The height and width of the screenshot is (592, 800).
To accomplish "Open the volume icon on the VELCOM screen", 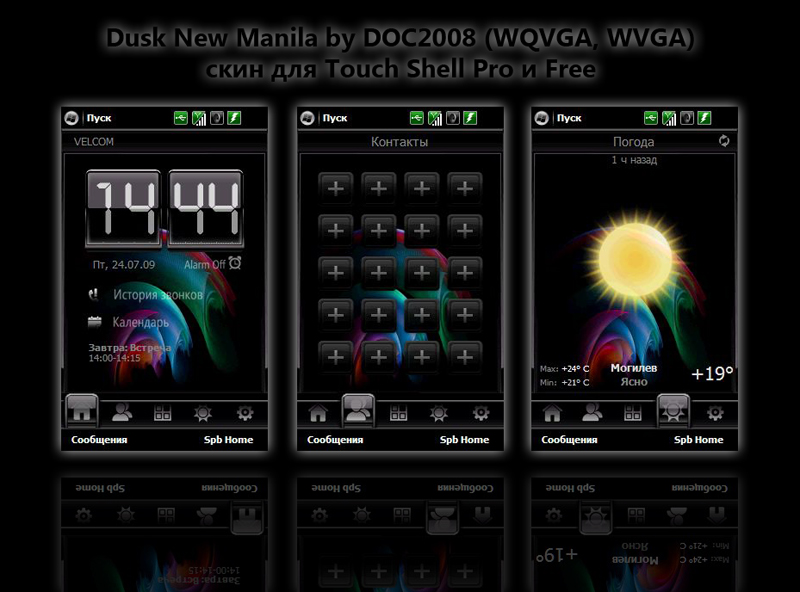I will click(217, 118).
